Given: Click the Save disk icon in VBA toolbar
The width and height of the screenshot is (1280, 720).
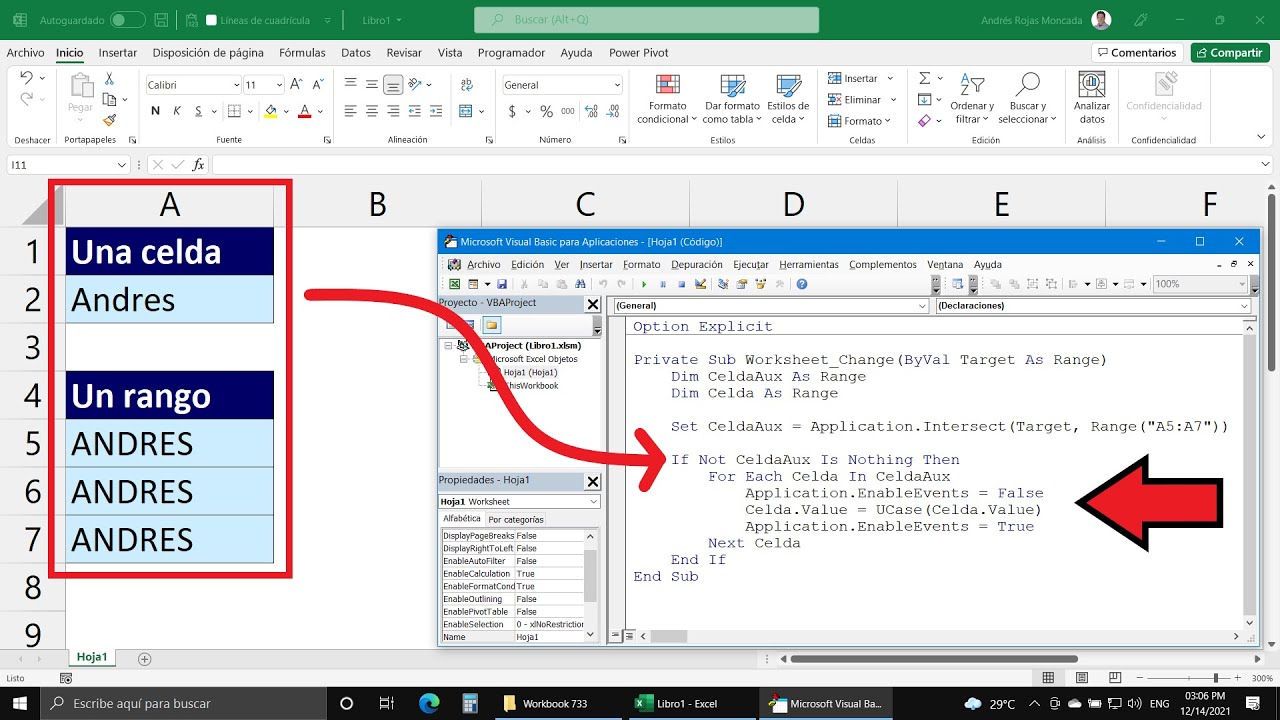Looking at the screenshot, I should coord(502,284).
